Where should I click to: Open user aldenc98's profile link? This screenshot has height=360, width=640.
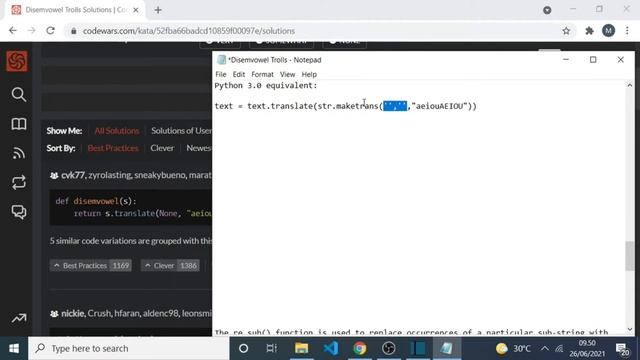pos(160,313)
